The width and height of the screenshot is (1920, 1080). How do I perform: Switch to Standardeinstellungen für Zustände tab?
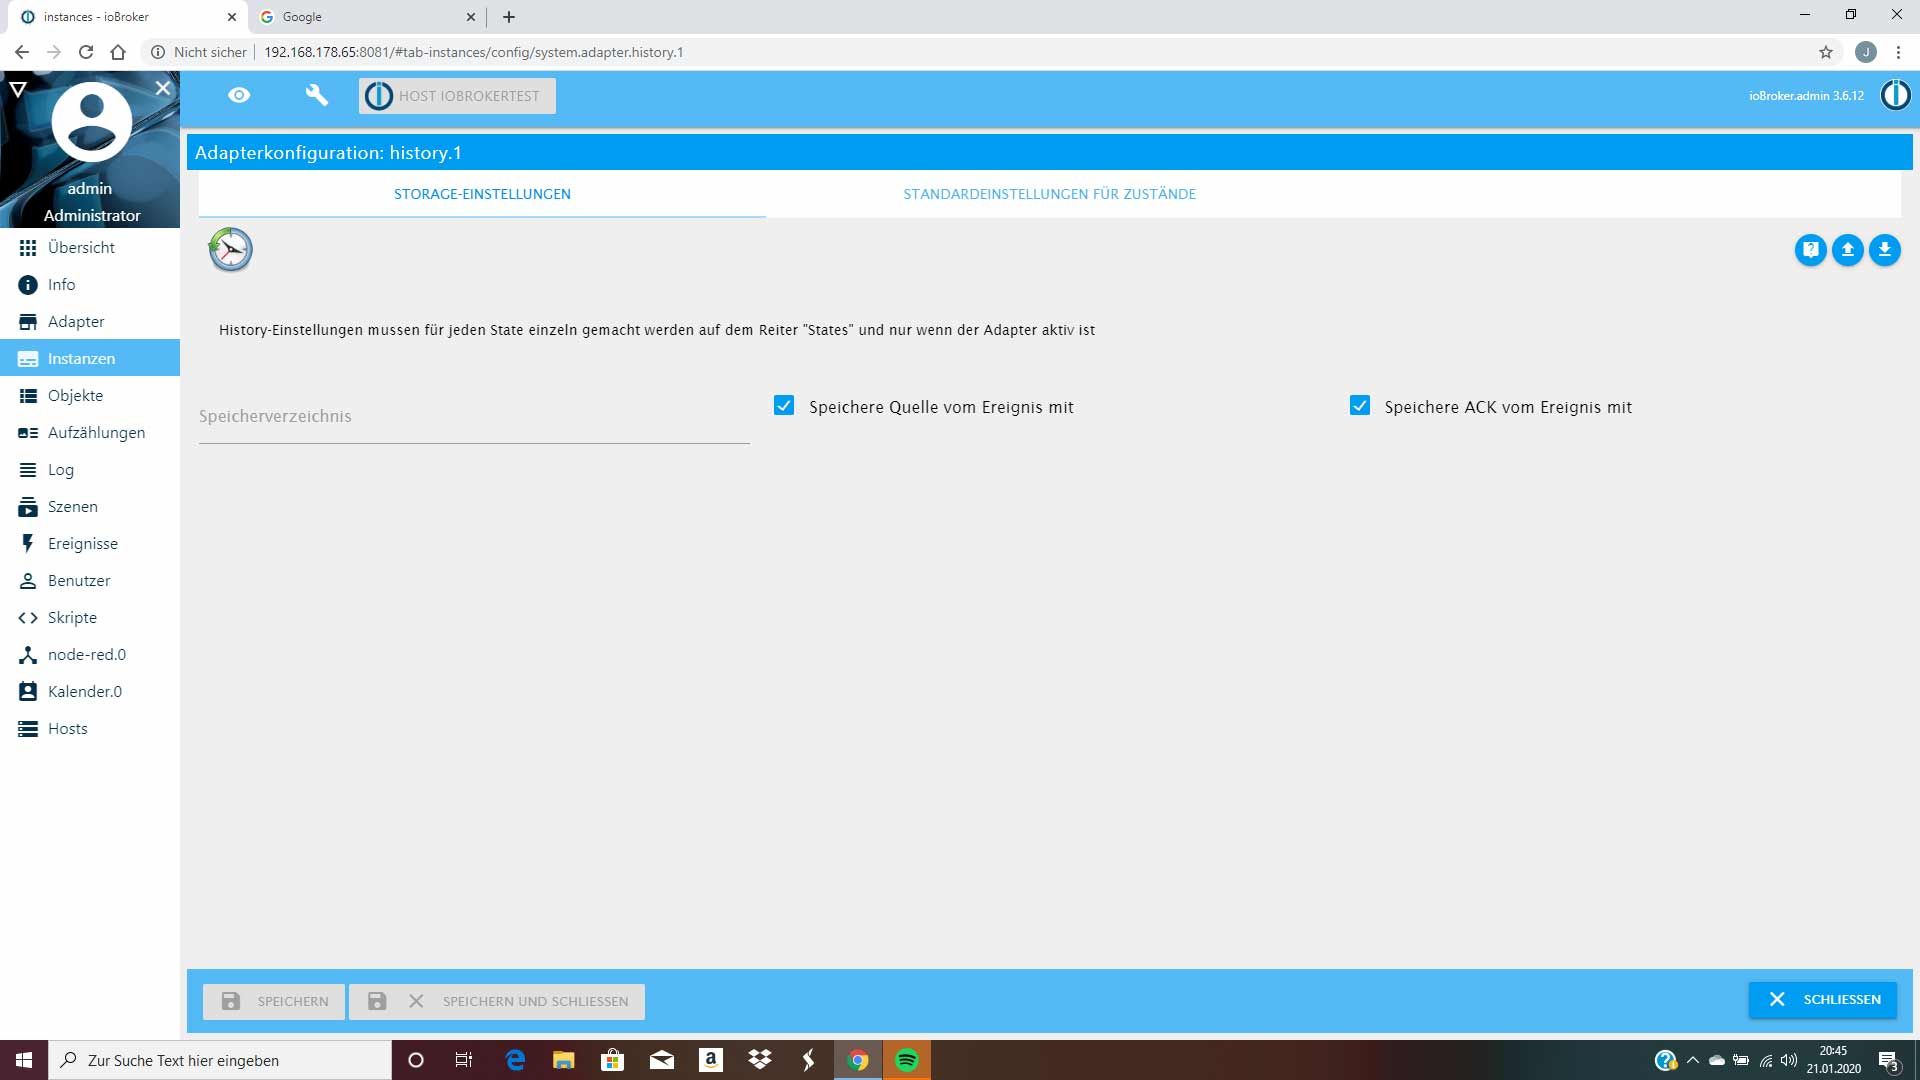point(1049,194)
